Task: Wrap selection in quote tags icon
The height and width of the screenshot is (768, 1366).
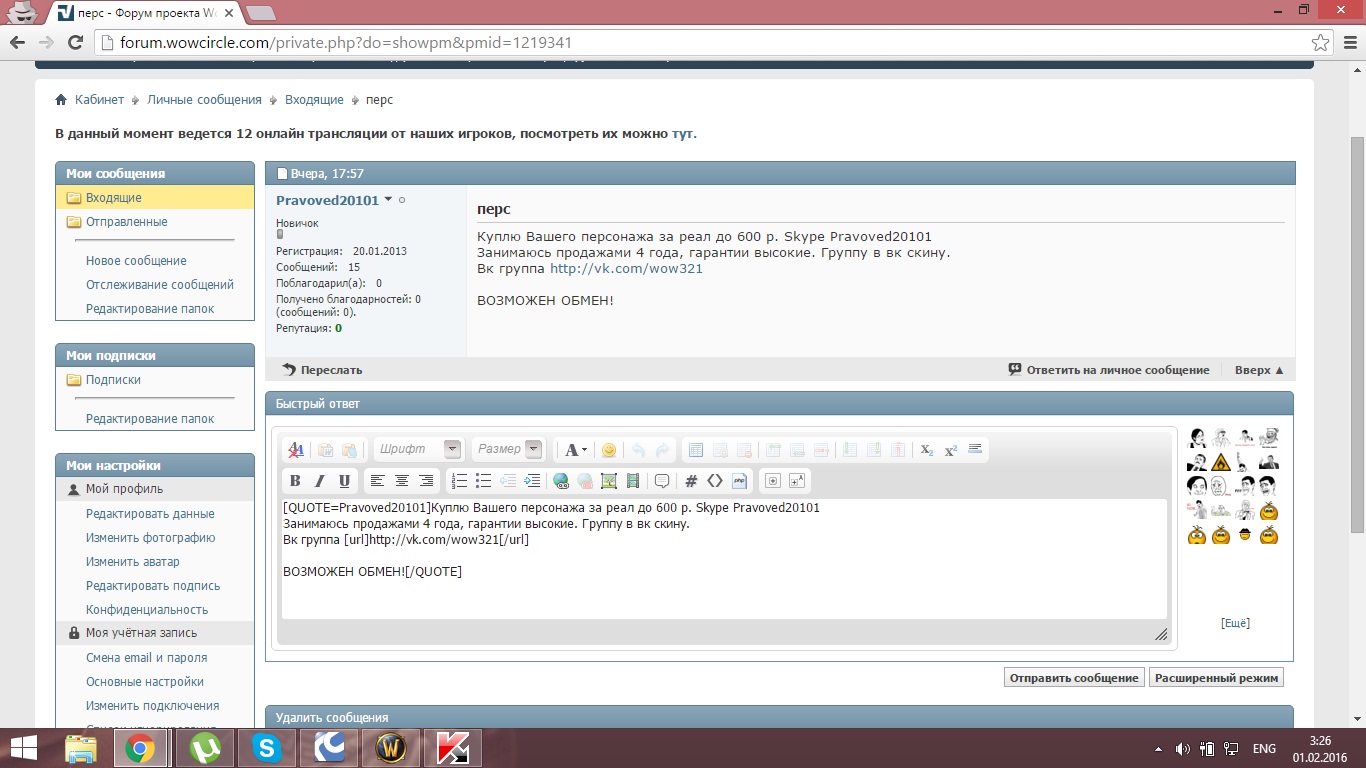Action: (662, 481)
